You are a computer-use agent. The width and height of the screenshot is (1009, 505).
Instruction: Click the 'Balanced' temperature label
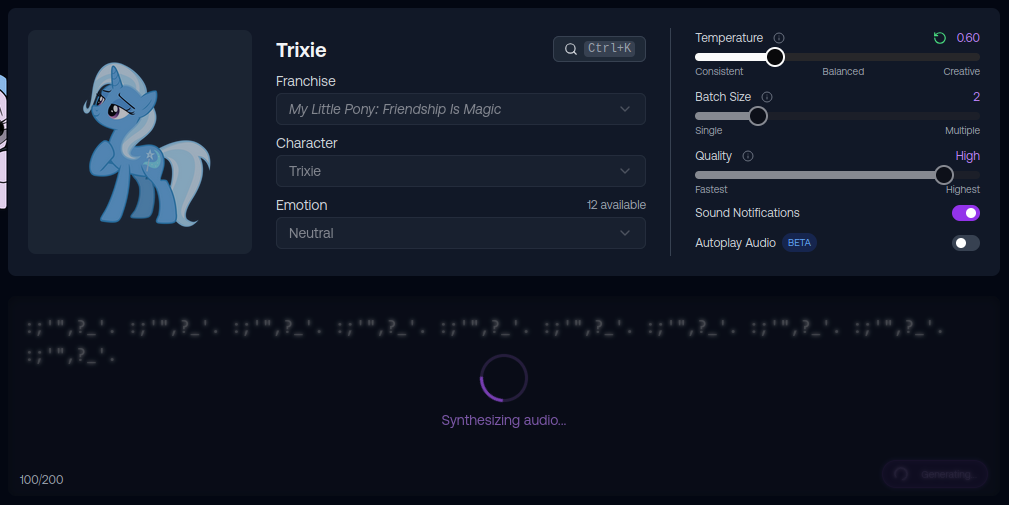[843, 71]
